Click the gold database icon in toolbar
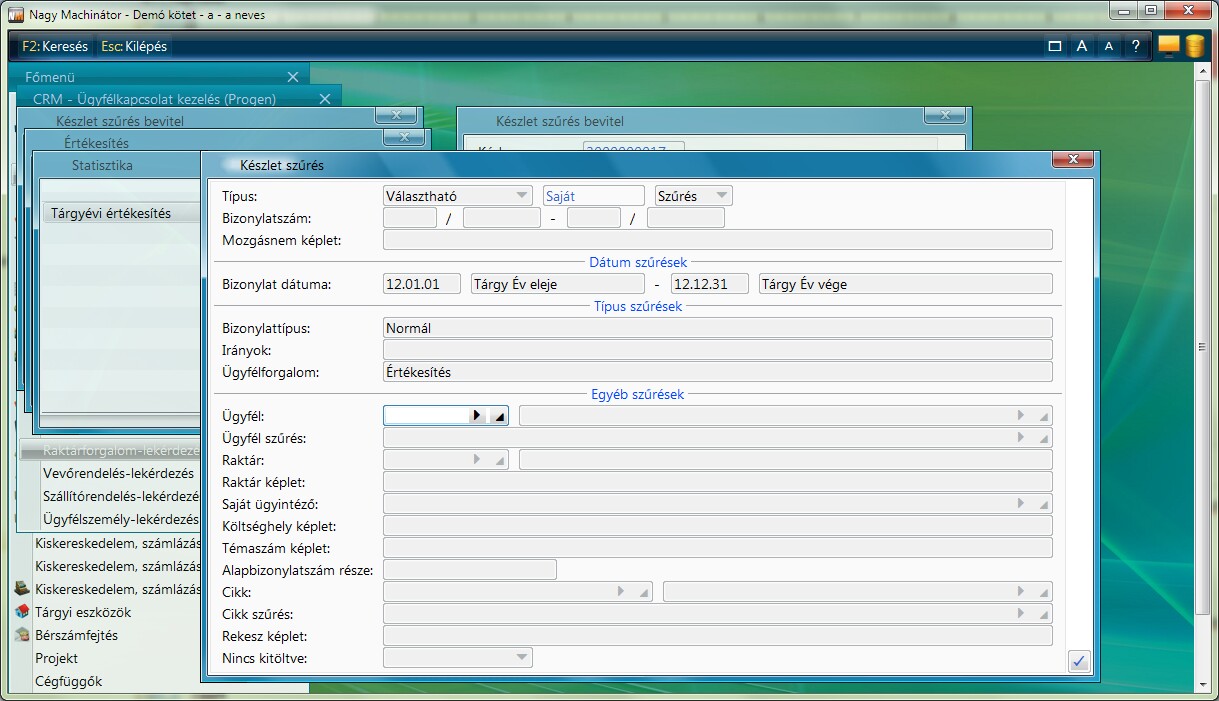The height and width of the screenshot is (701, 1219). (1194, 46)
